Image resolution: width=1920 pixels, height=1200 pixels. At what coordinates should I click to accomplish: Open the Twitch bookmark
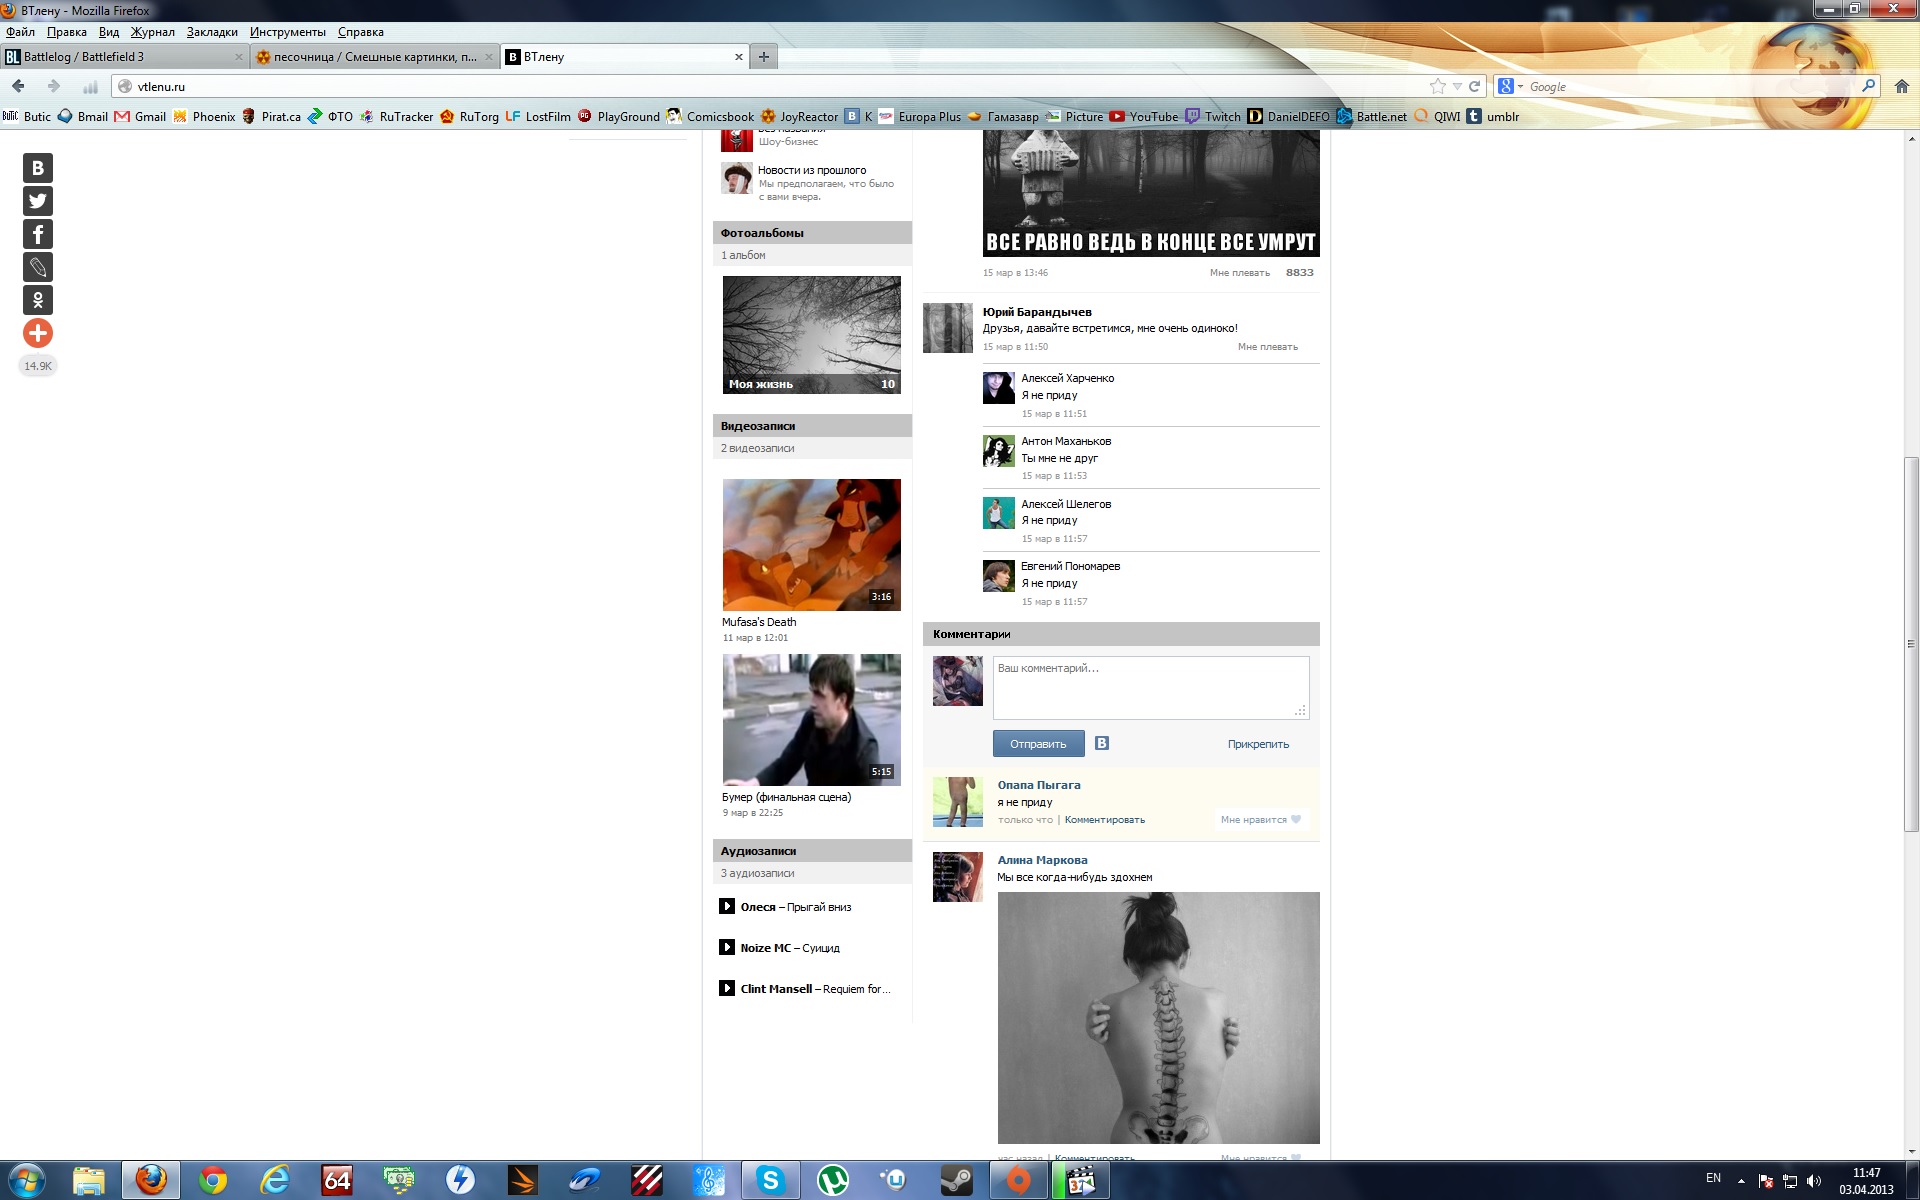coord(1213,116)
